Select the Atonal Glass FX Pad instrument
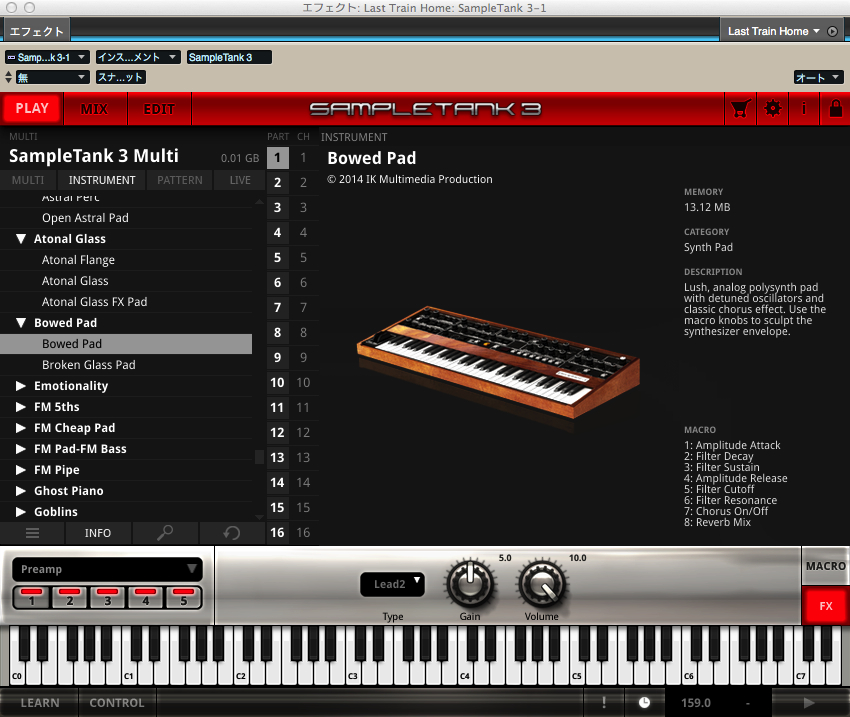The height and width of the screenshot is (717, 850). point(126,302)
